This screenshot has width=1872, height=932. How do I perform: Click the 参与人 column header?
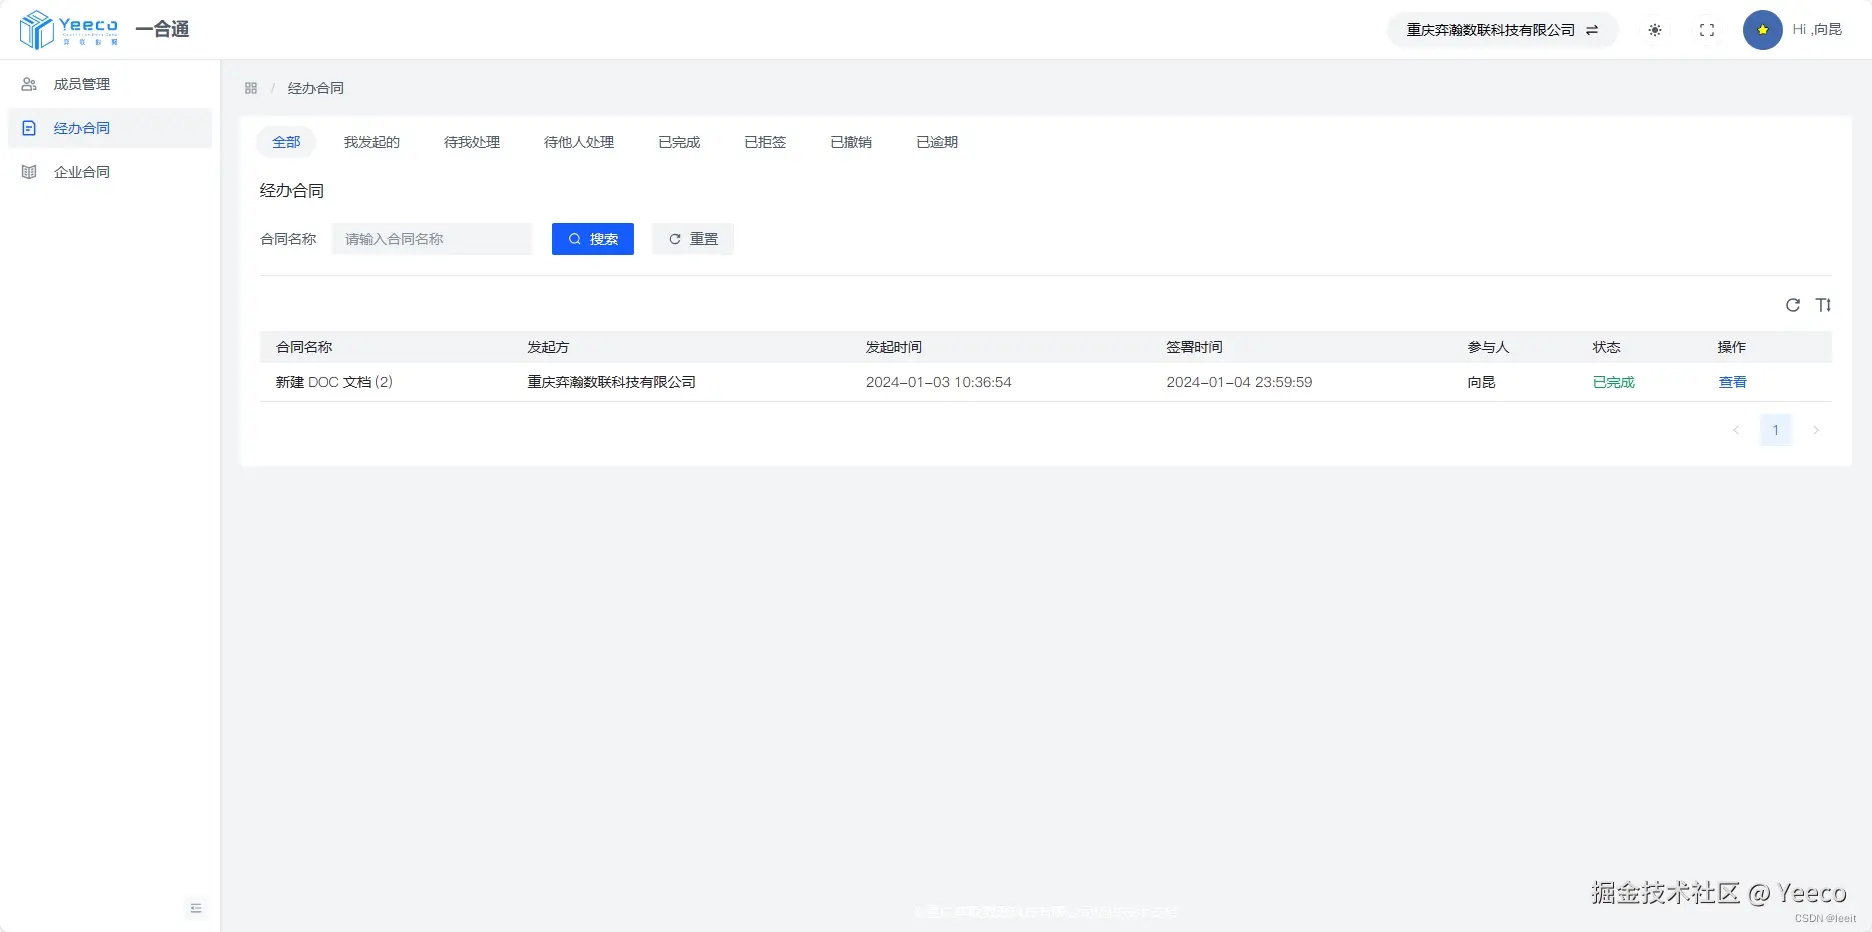tap(1488, 347)
